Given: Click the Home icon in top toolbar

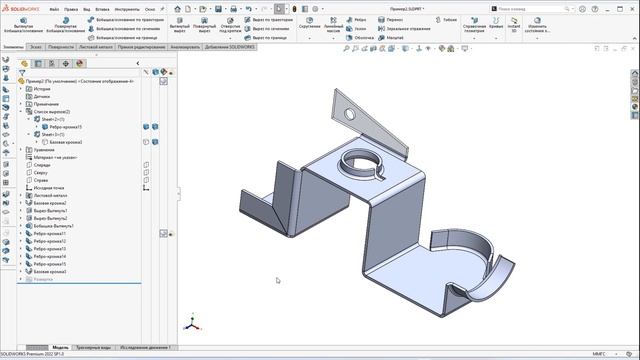Looking at the screenshot, I should tap(177, 9).
